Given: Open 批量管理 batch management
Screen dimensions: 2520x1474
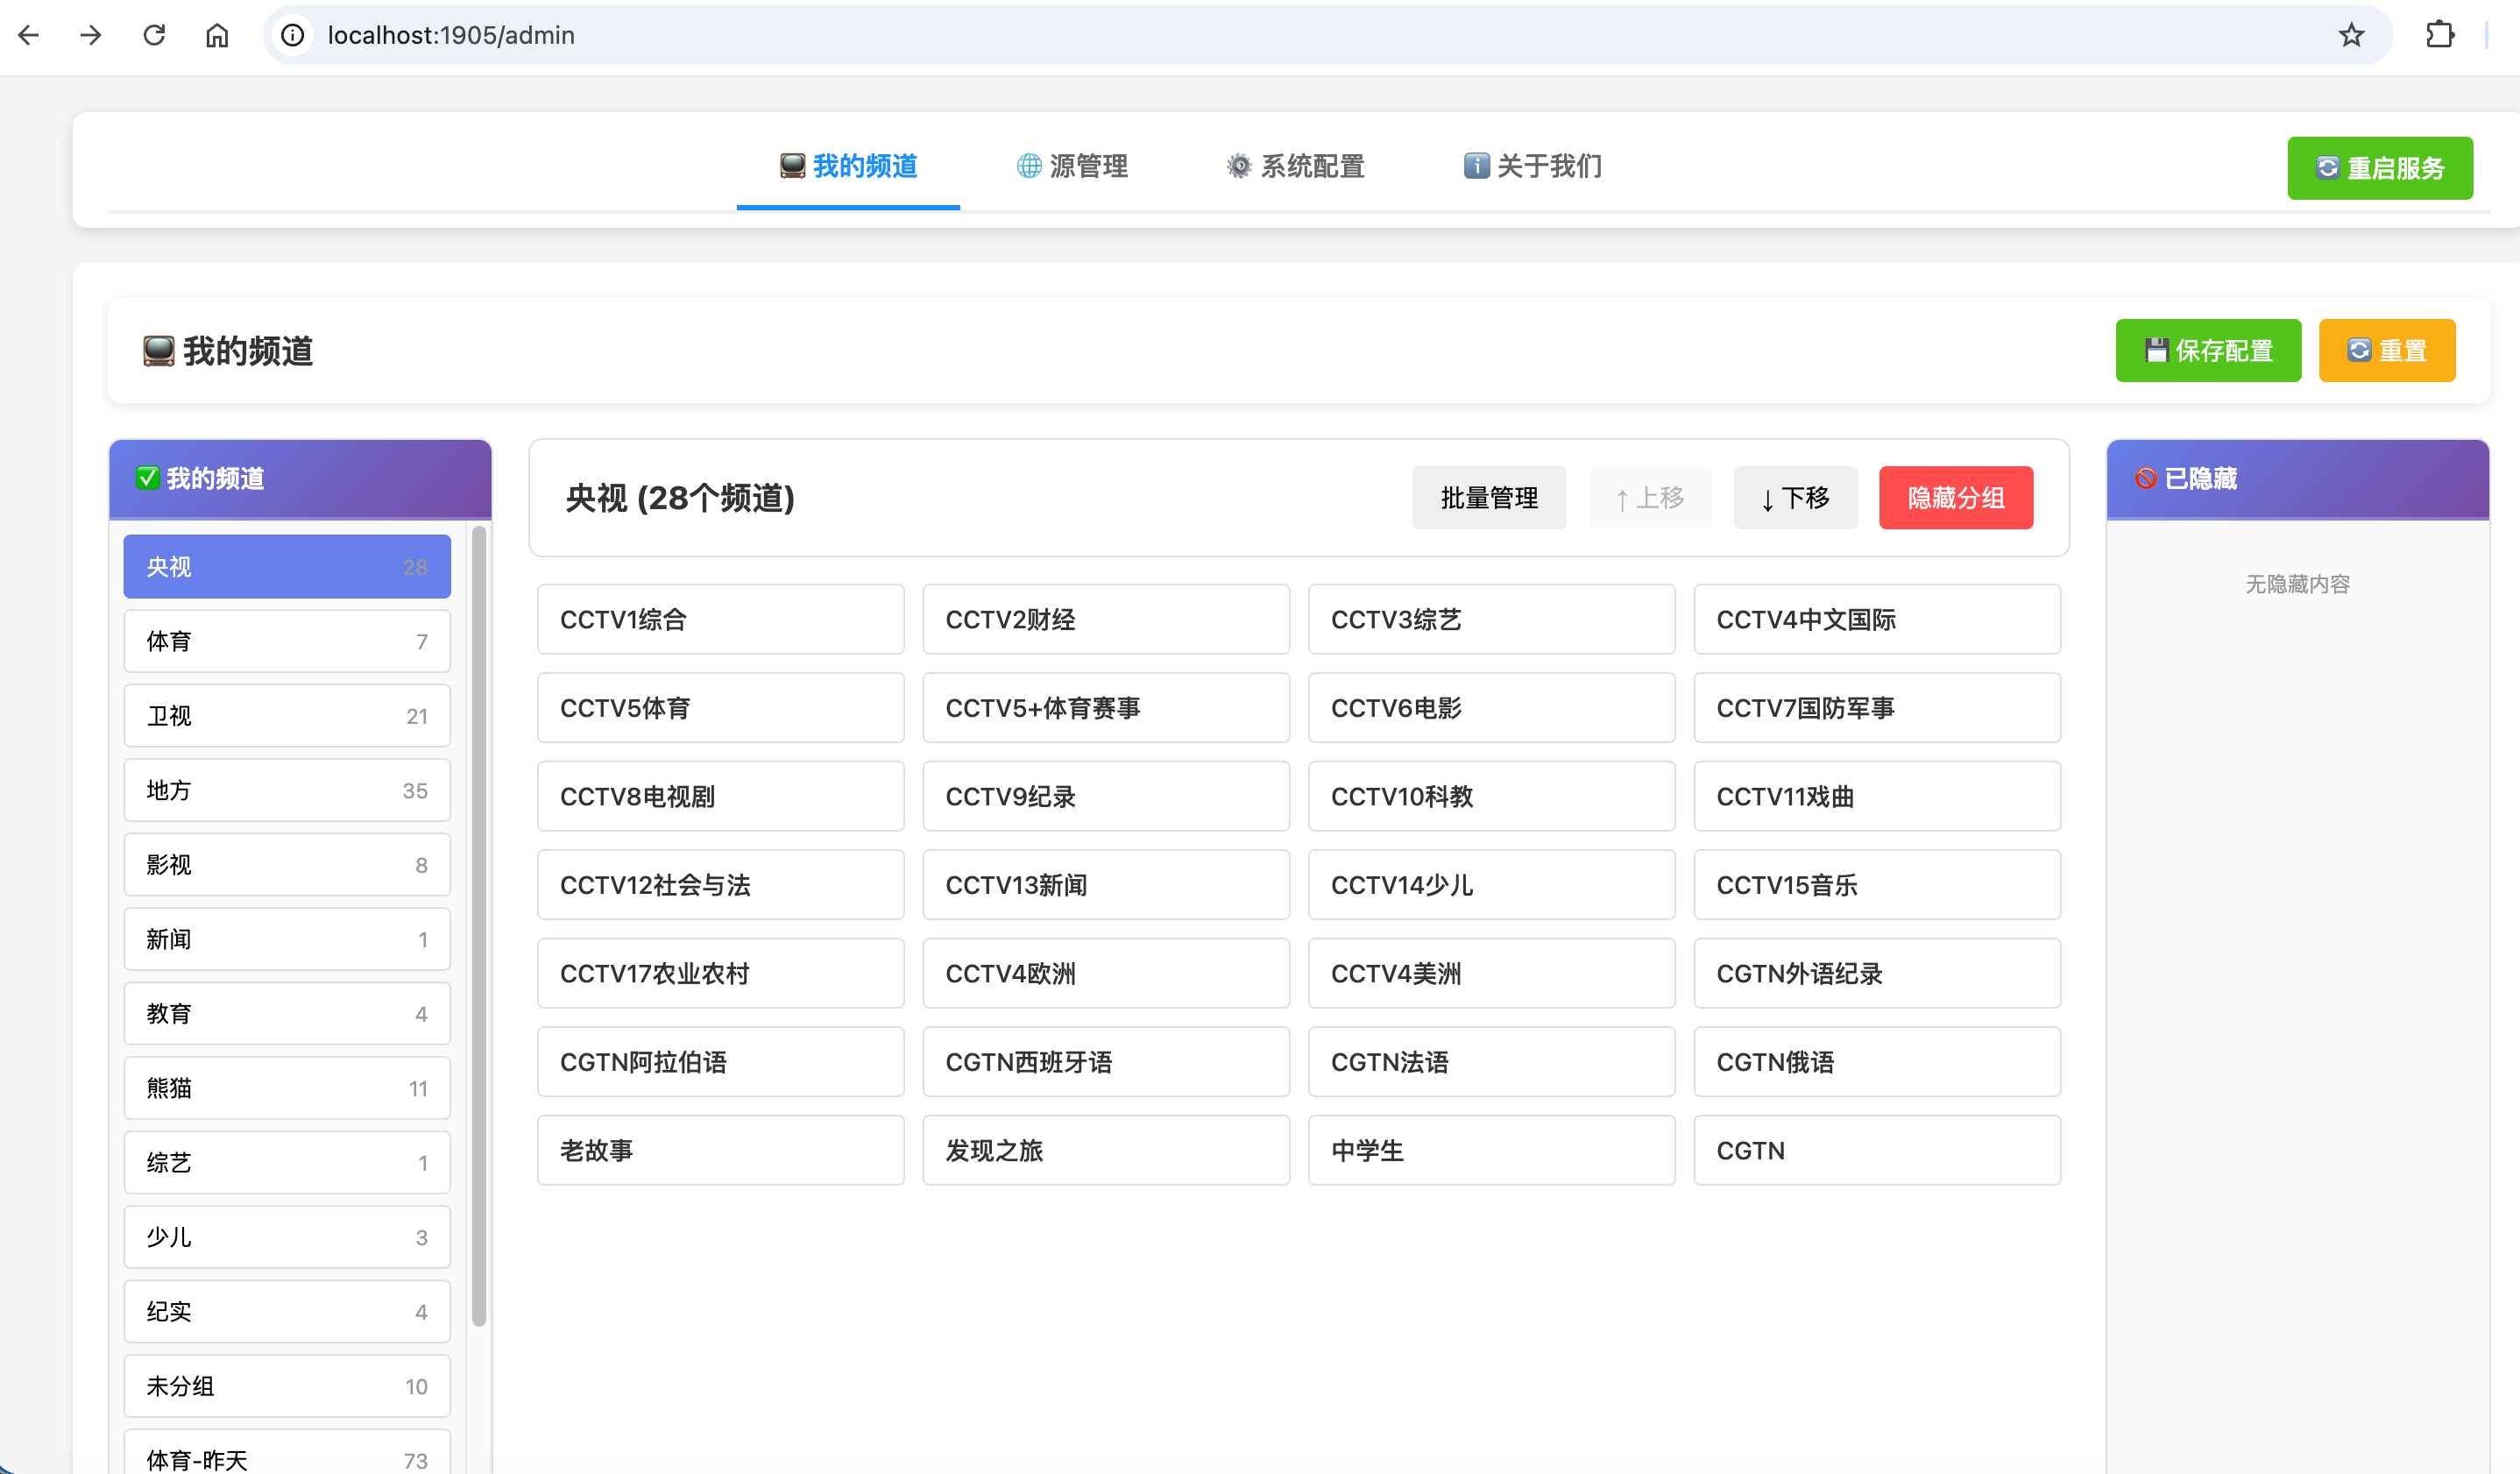Looking at the screenshot, I should click(x=1488, y=498).
